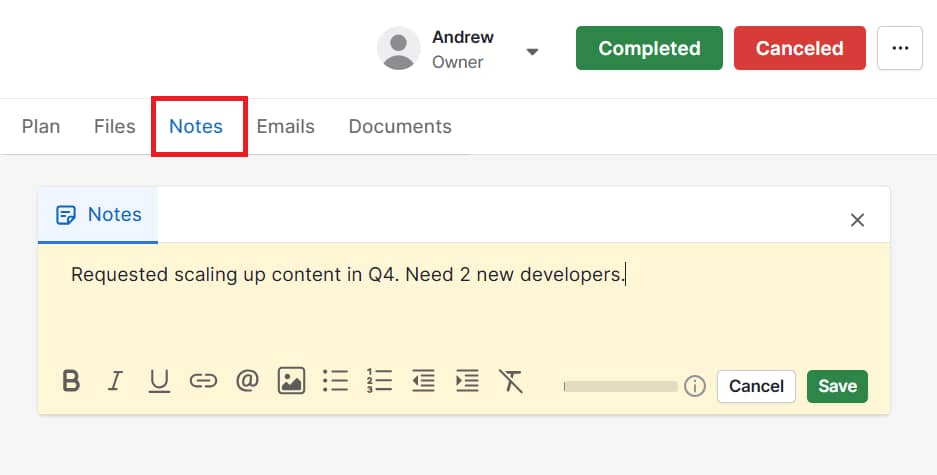Switch to the Emails tab
937x475 pixels.
click(x=285, y=127)
